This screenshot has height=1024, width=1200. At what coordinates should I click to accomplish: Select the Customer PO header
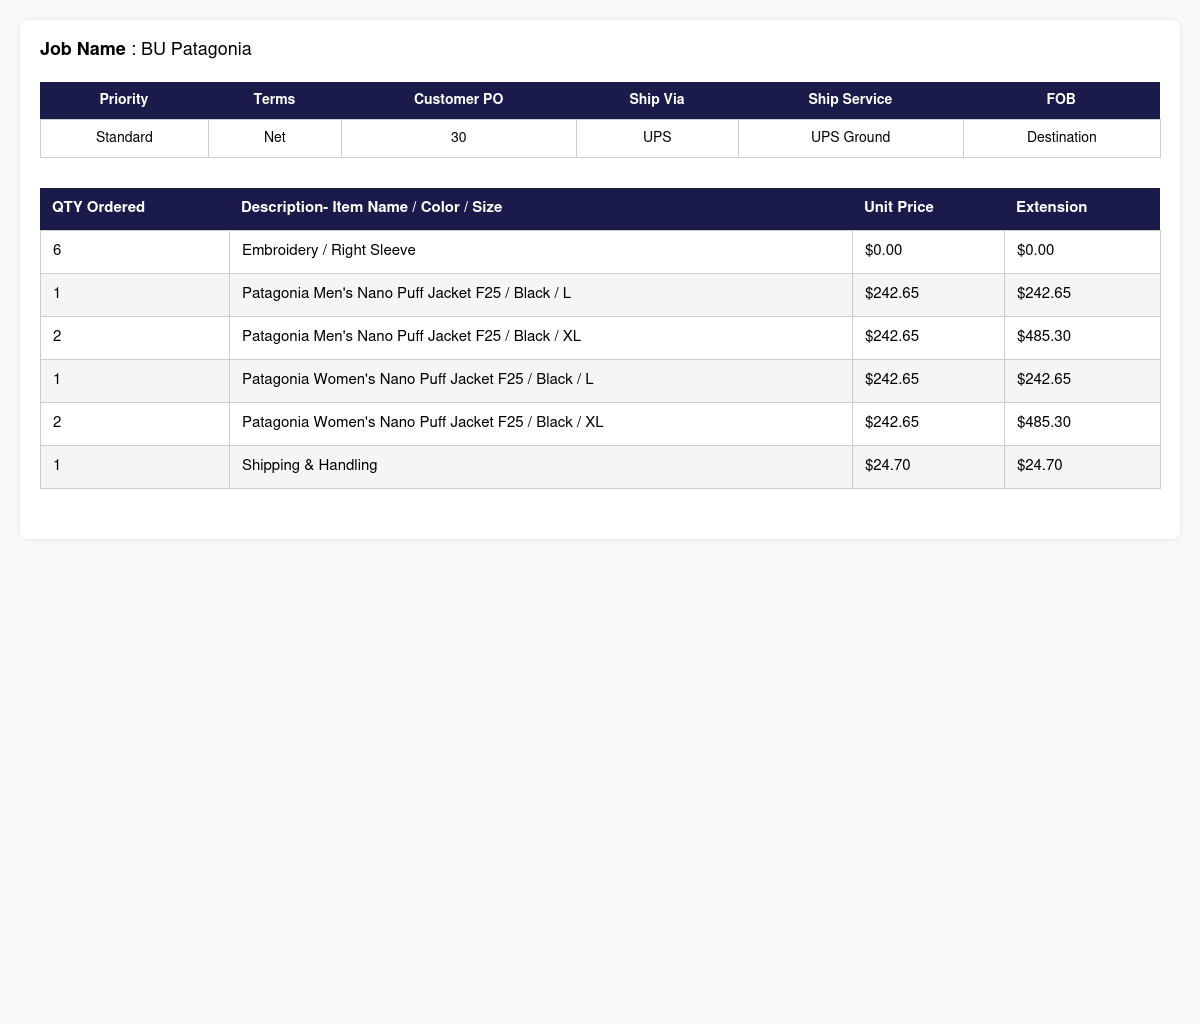click(458, 100)
